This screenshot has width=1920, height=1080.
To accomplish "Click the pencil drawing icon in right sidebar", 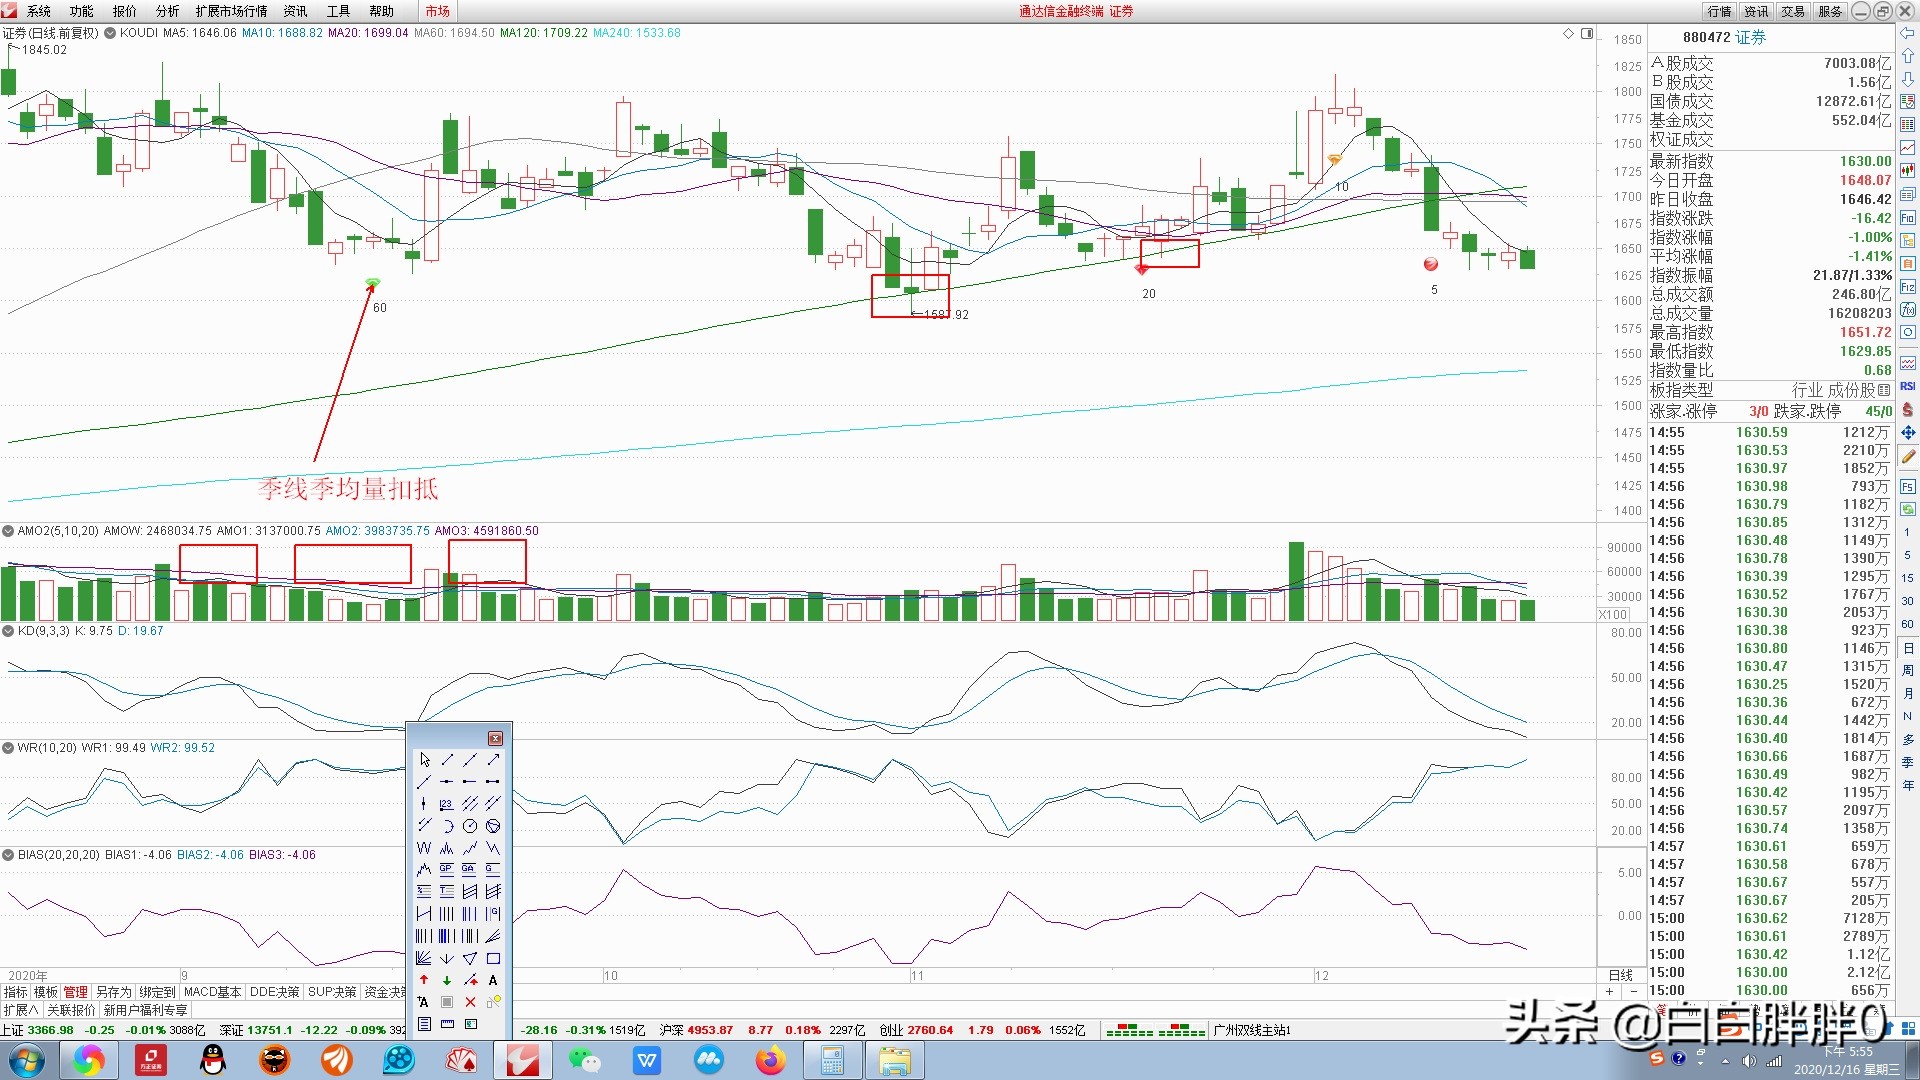I will [x=1908, y=457].
